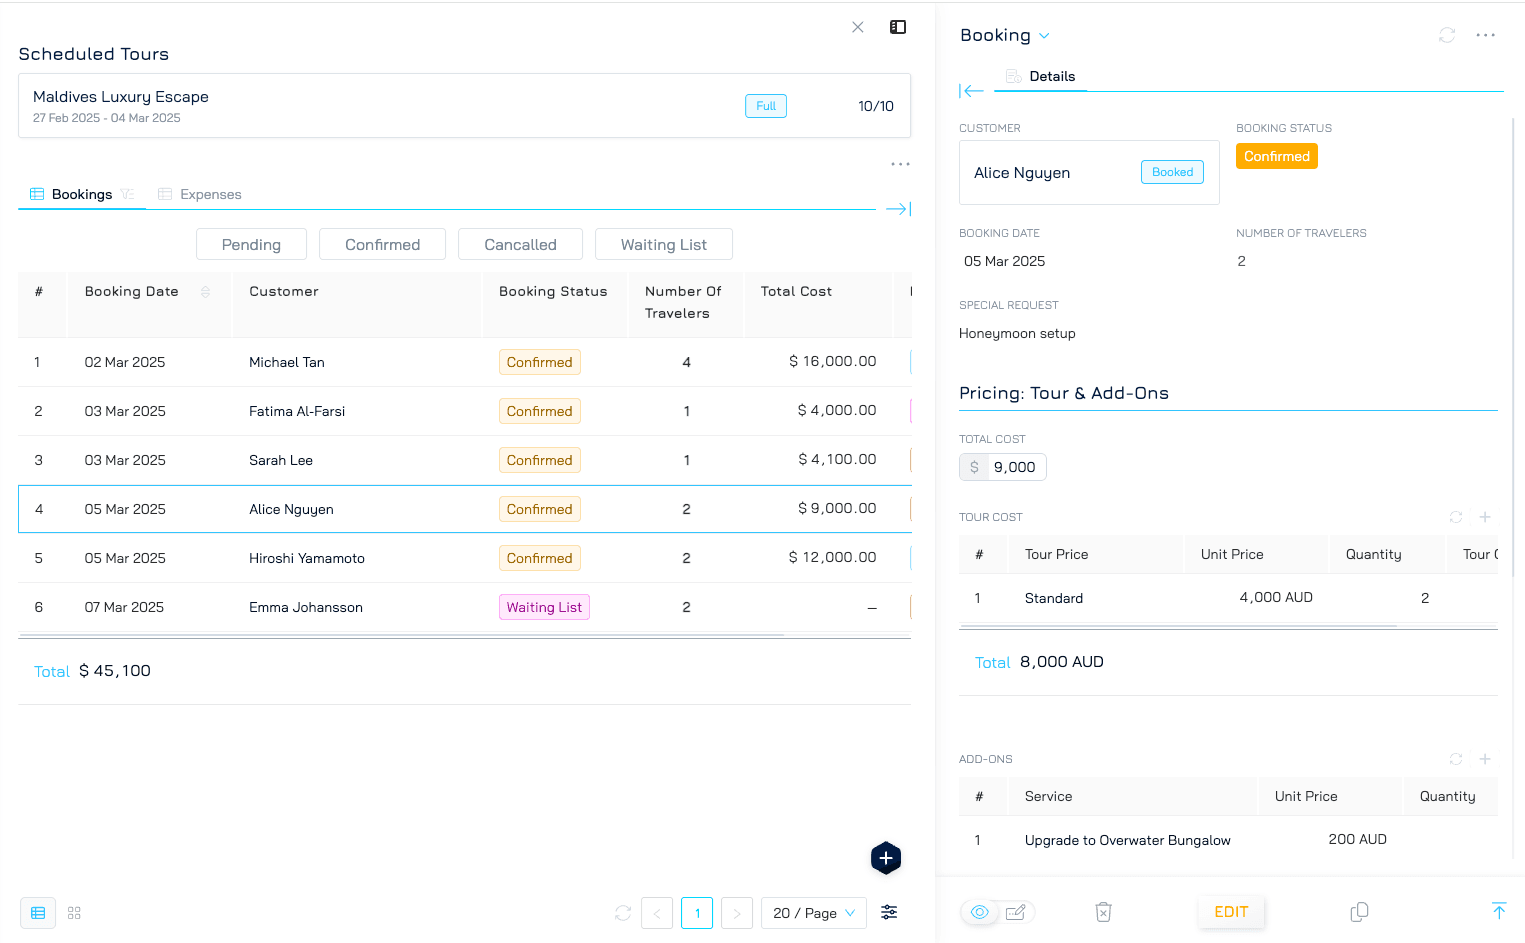Click the scroll-to-top arrow icon

(x=1498, y=911)
